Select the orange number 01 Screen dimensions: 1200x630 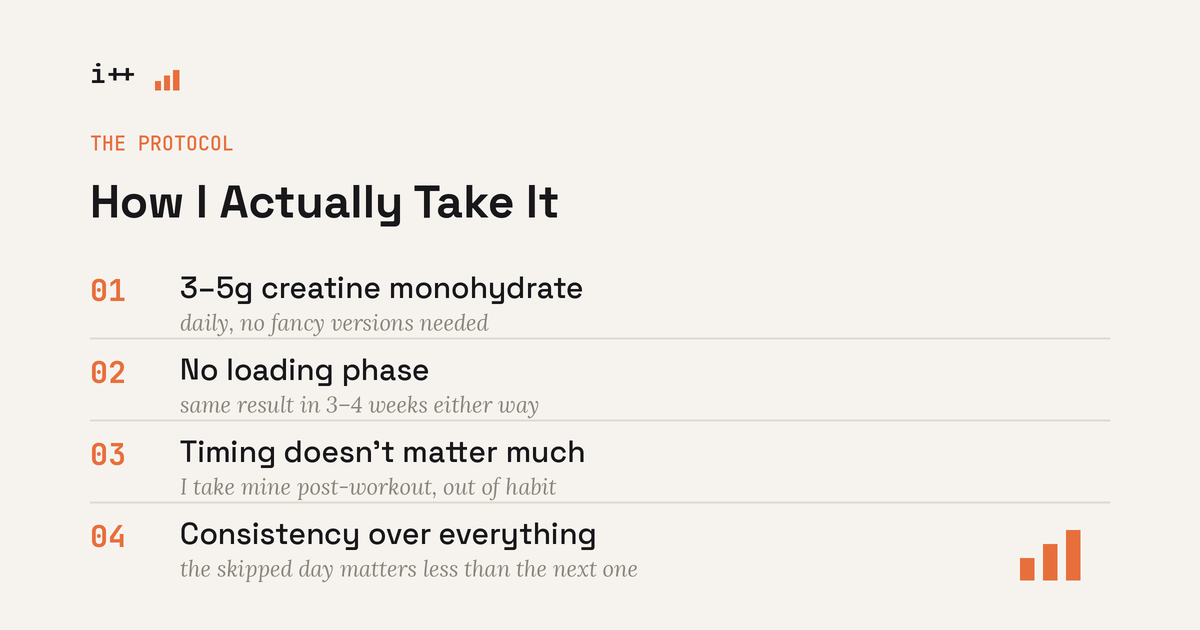[x=108, y=291]
